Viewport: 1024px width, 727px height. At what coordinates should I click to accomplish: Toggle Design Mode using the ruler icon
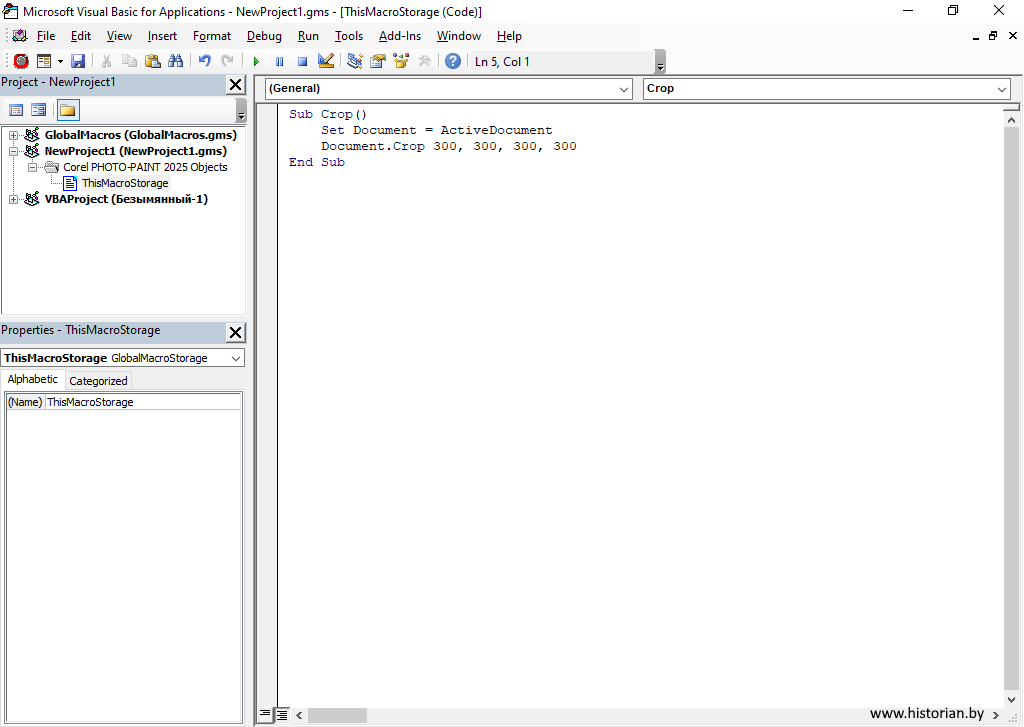326,62
